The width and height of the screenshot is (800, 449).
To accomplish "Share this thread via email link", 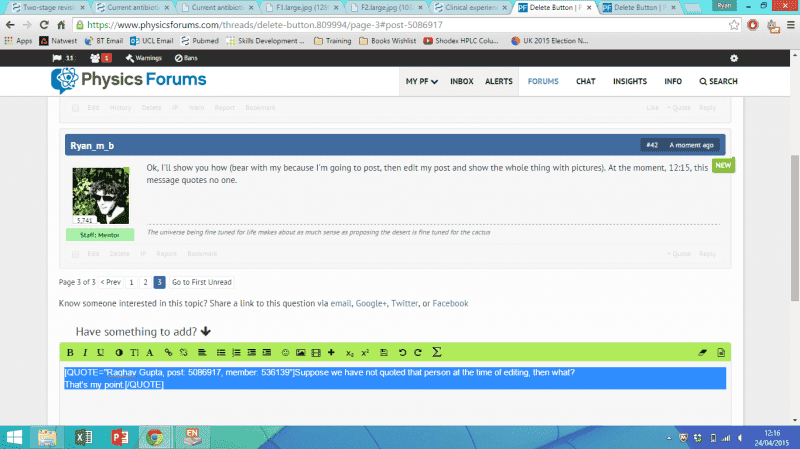I will click(341, 304).
